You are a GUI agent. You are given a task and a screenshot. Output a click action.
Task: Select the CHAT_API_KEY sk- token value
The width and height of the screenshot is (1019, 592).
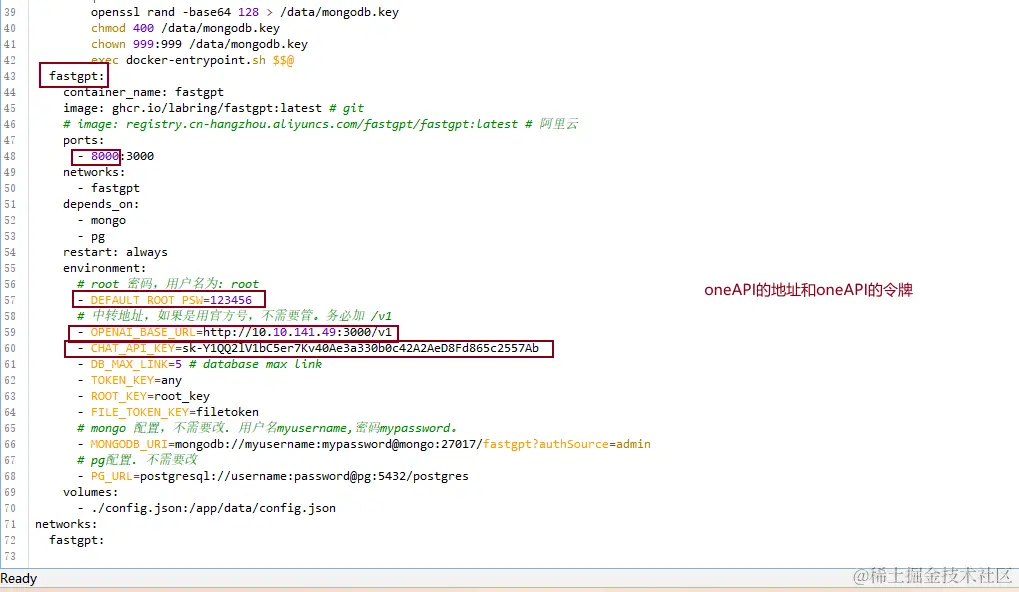click(x=361, y=348)
